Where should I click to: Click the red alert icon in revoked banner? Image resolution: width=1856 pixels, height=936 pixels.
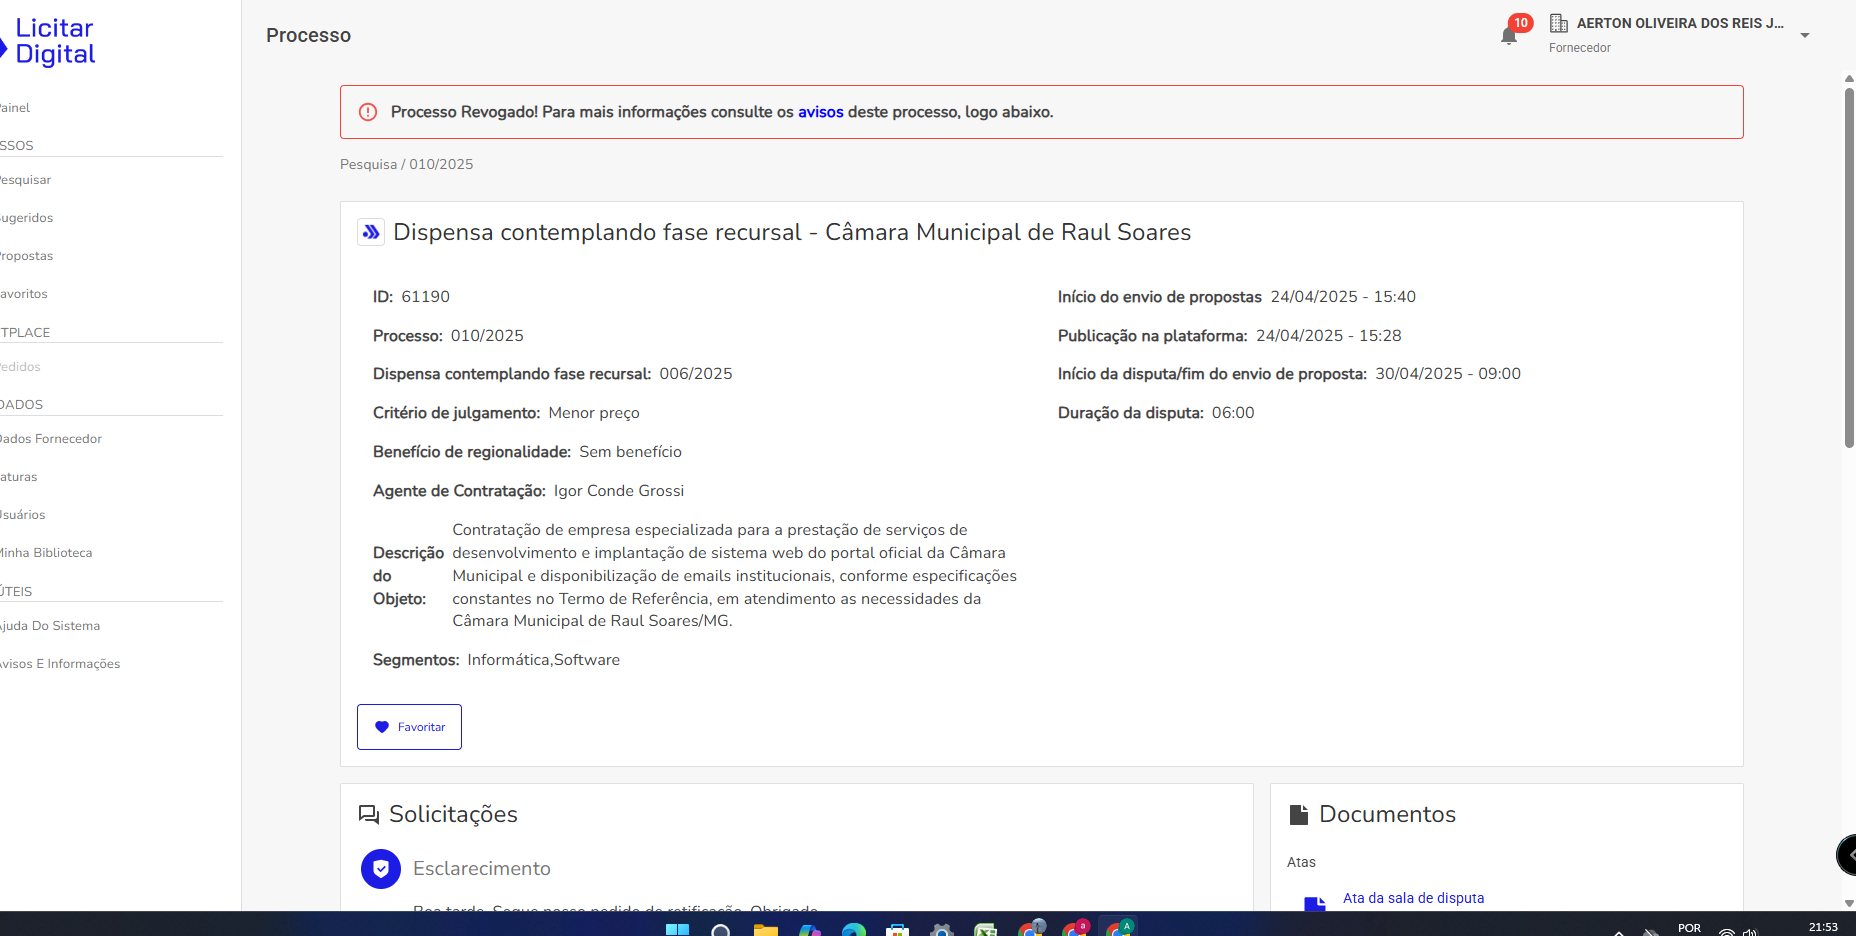[368, 112]
